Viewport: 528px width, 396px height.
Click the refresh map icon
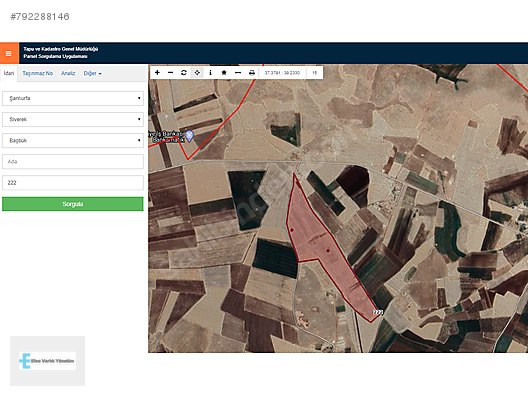click(x=184, y=72)
